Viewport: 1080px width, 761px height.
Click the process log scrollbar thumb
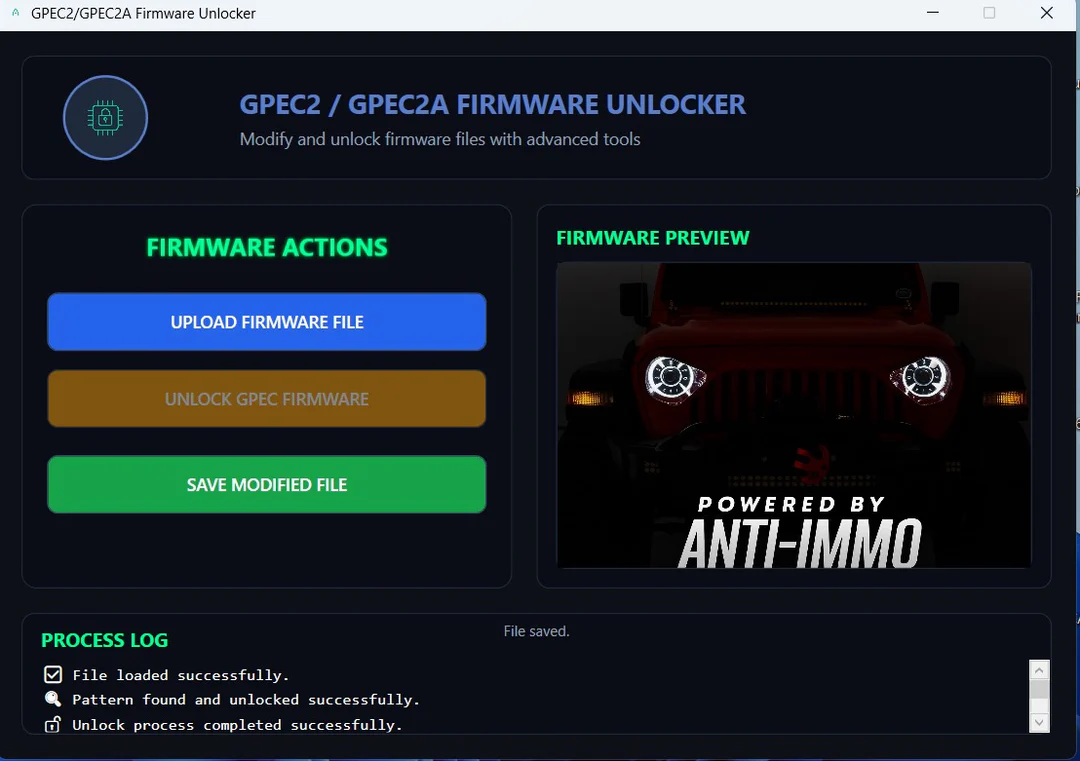coord(1039,691)
